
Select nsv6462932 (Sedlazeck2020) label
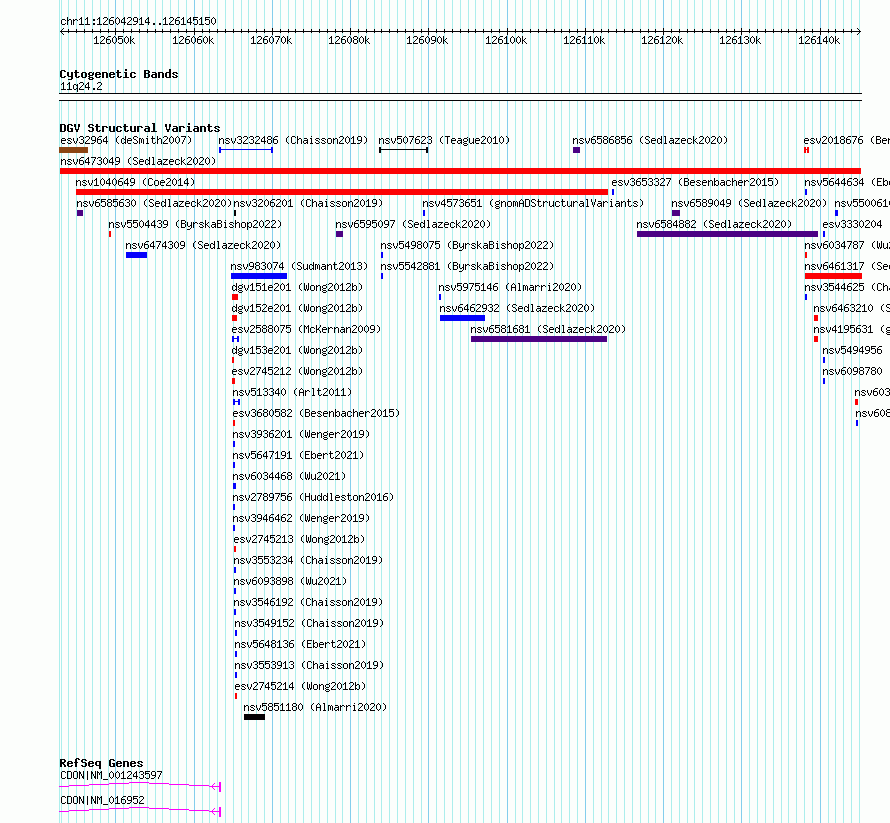[x=517, y=308]
